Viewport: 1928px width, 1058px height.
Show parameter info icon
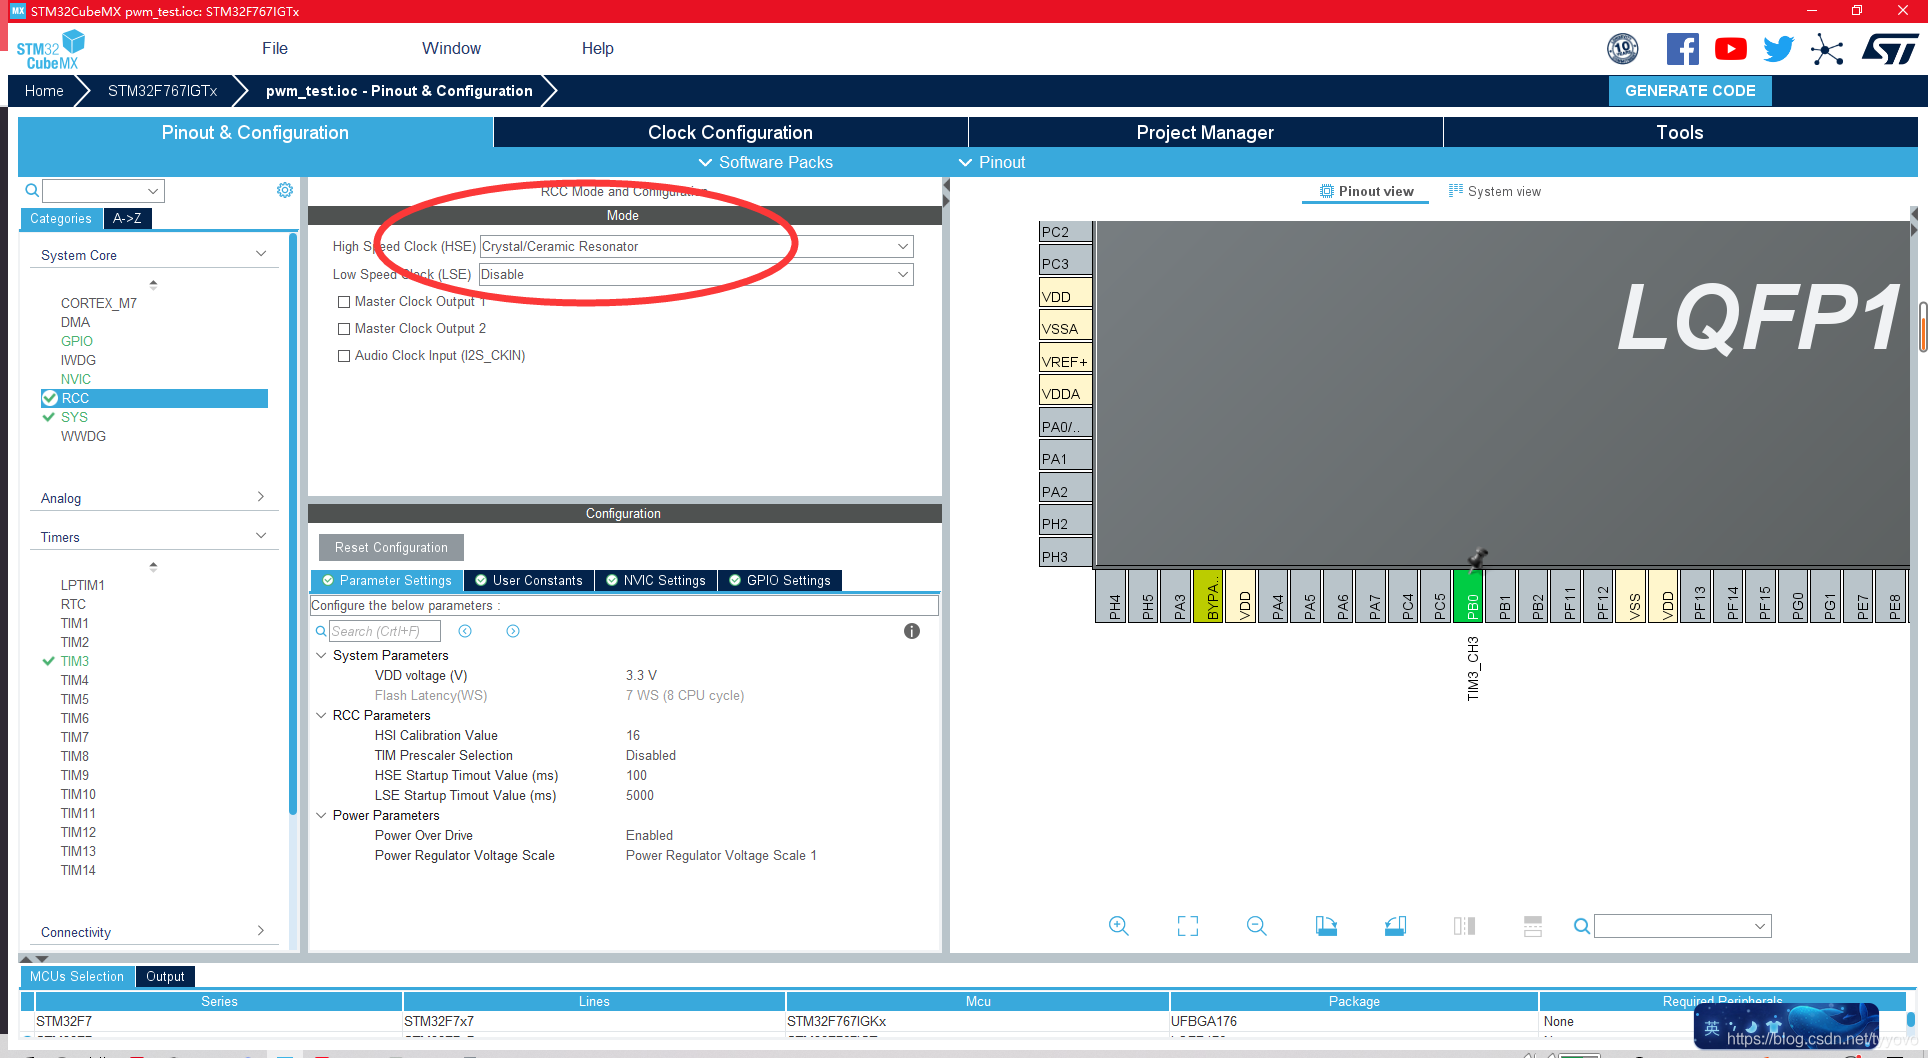tap(912, 631)
